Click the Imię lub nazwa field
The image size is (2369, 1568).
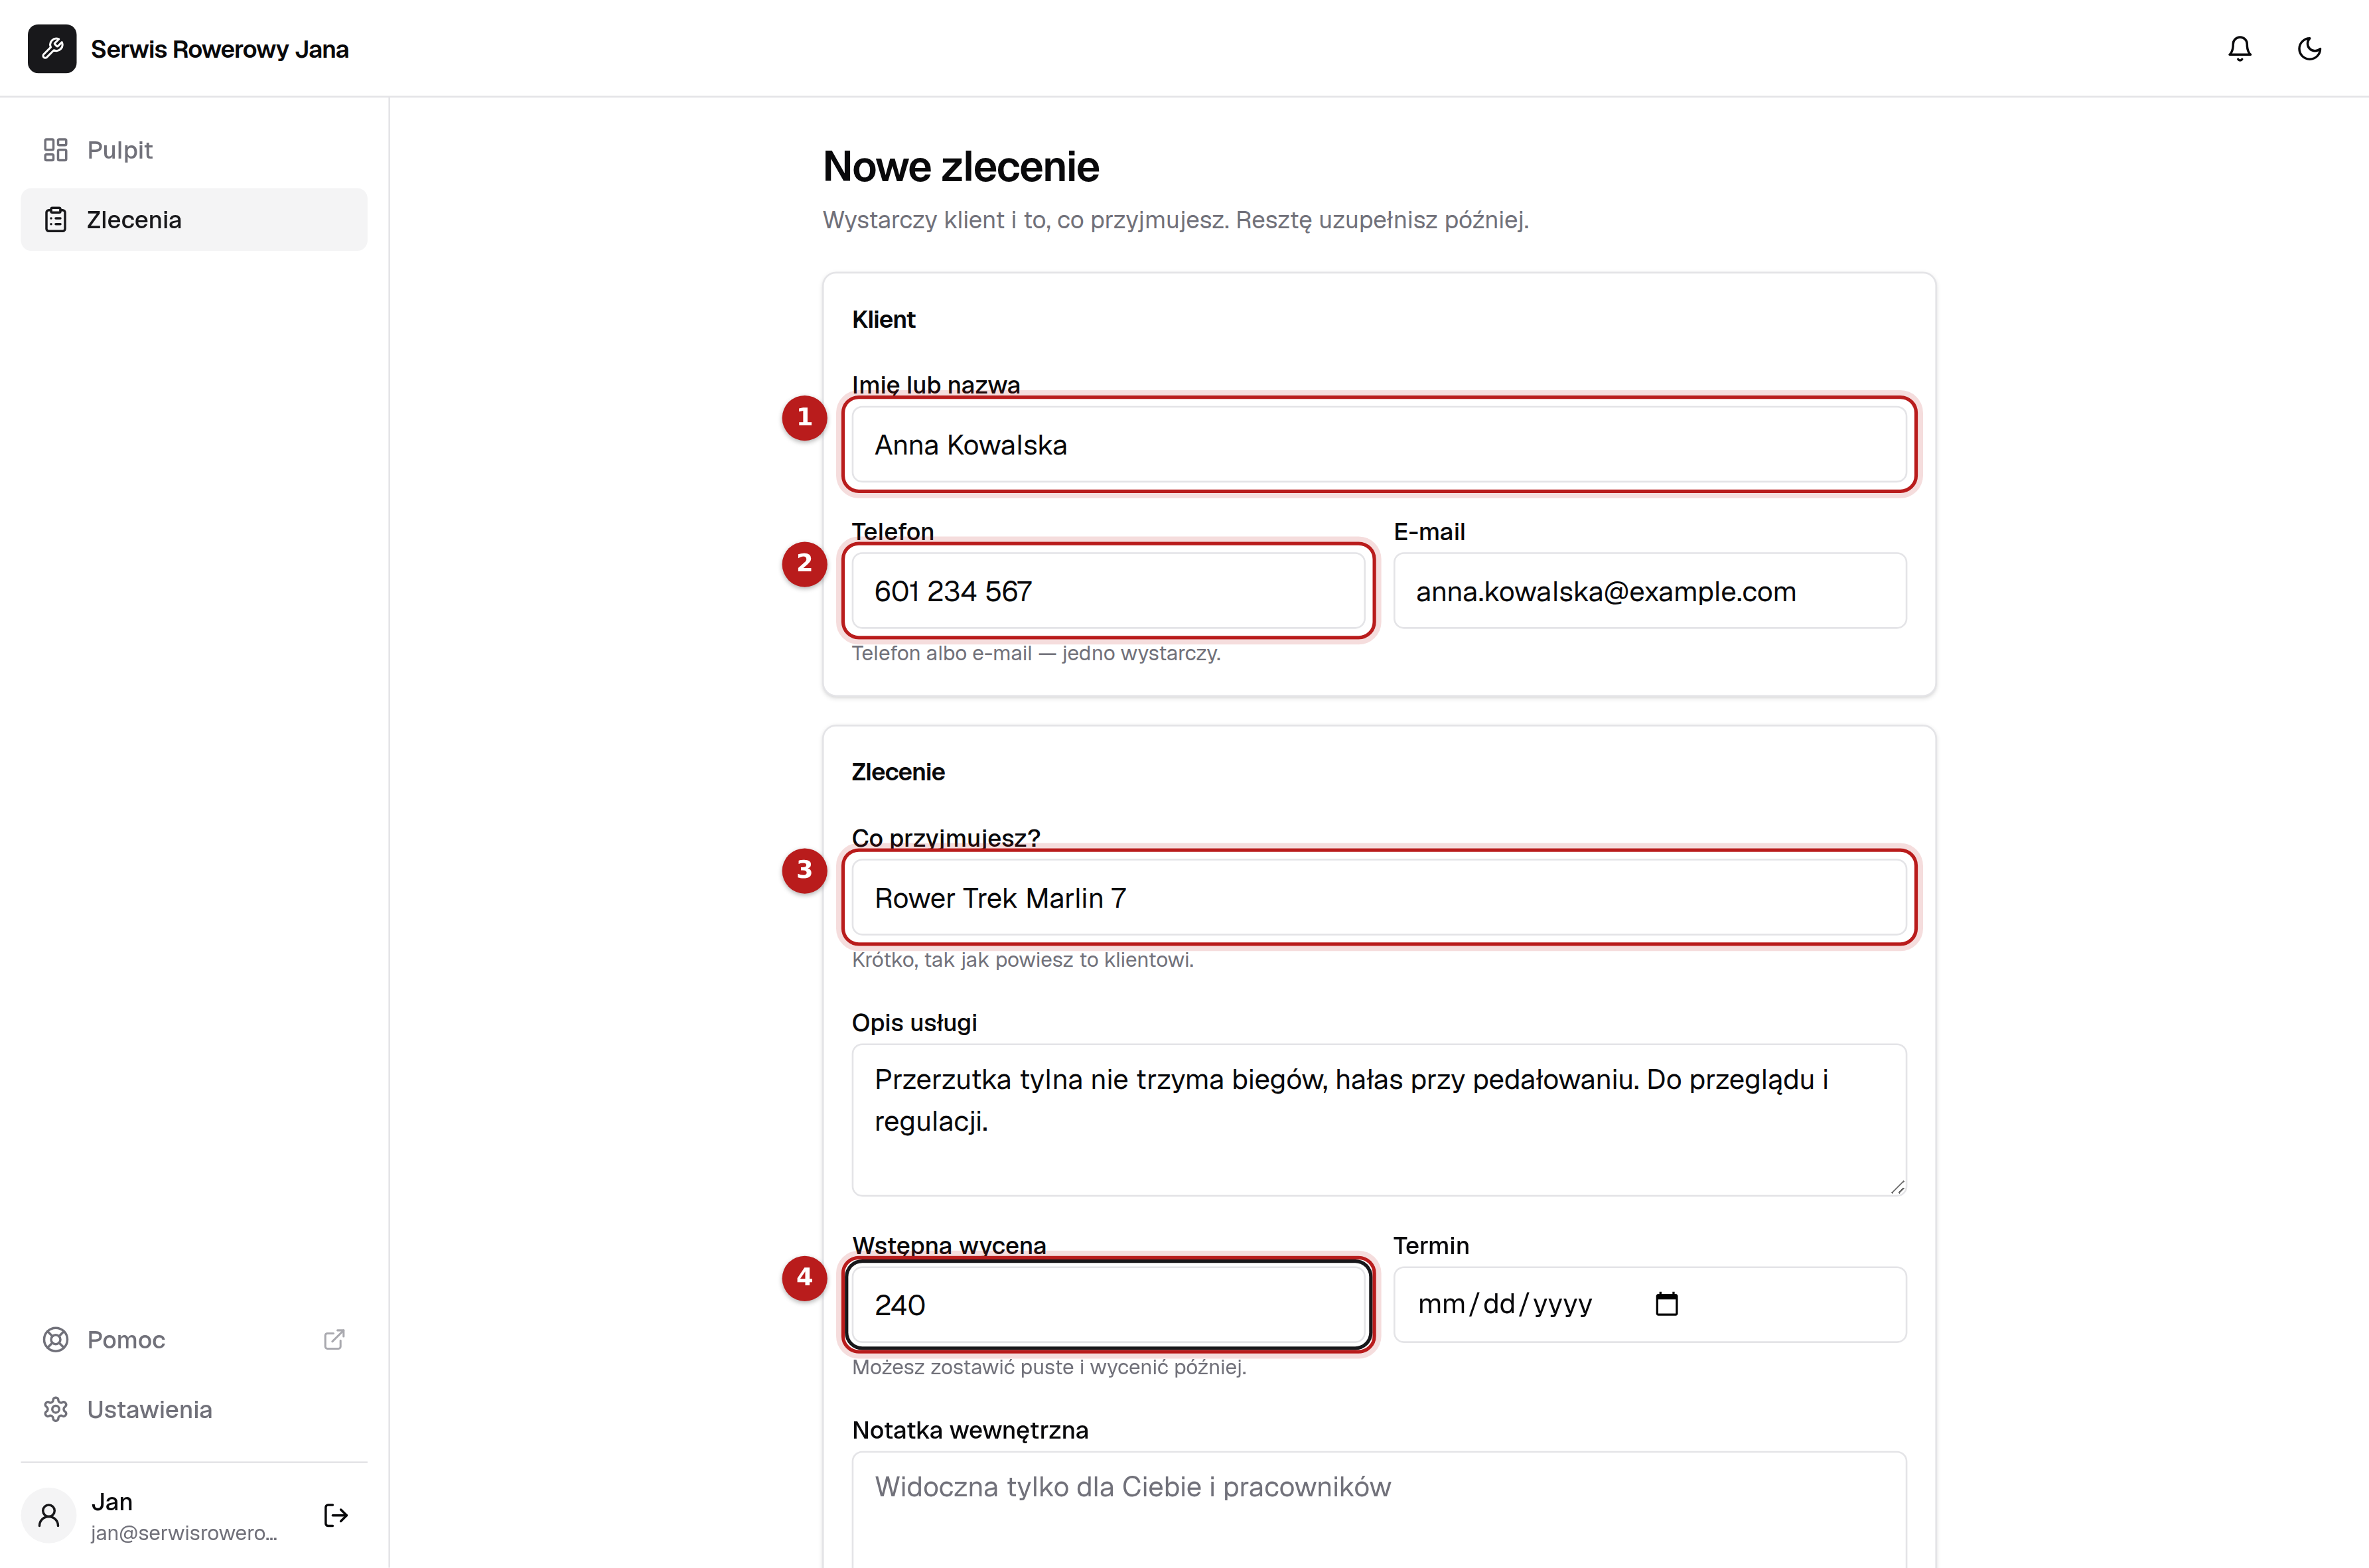(x=1379, y=445)
